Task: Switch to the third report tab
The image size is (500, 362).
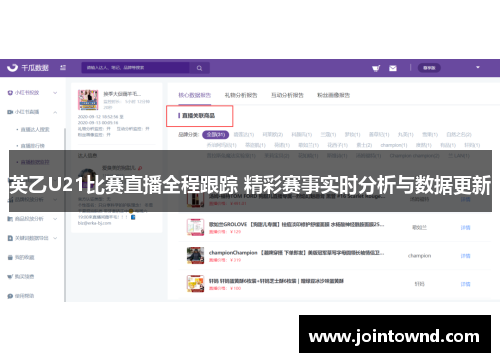Action: [287, 95]
